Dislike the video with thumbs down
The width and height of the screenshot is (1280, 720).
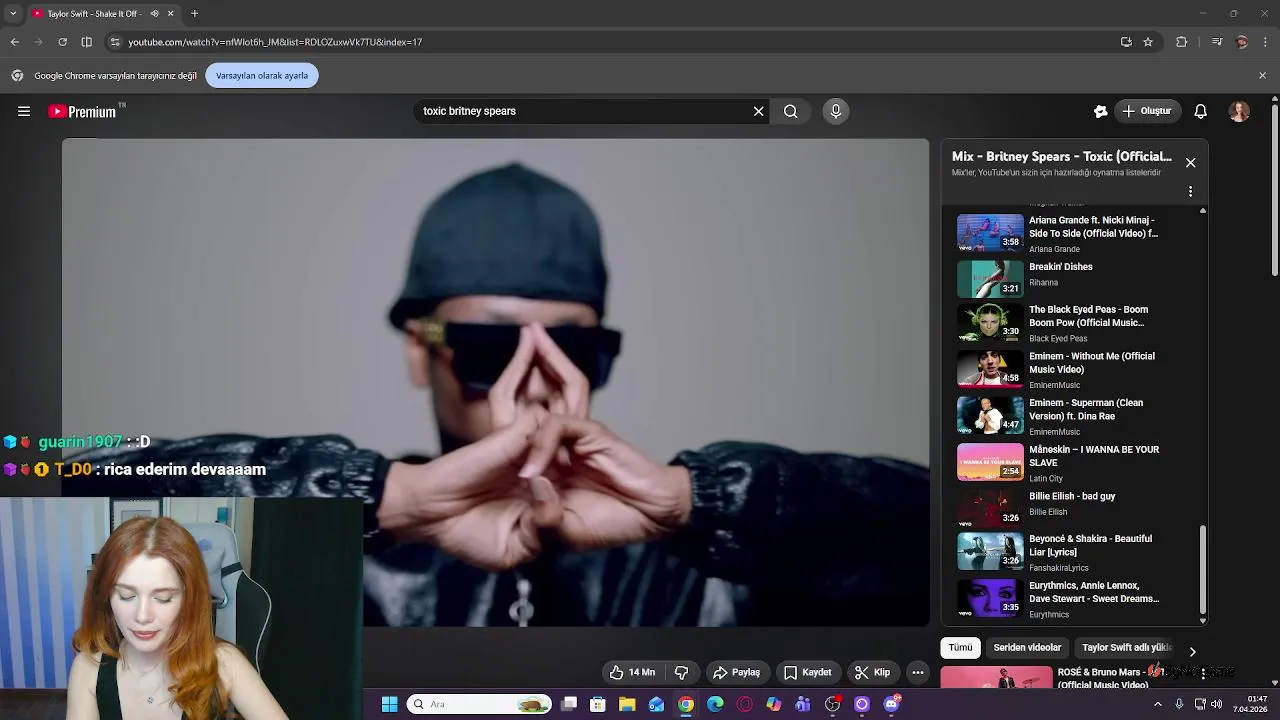click(682, 672)
